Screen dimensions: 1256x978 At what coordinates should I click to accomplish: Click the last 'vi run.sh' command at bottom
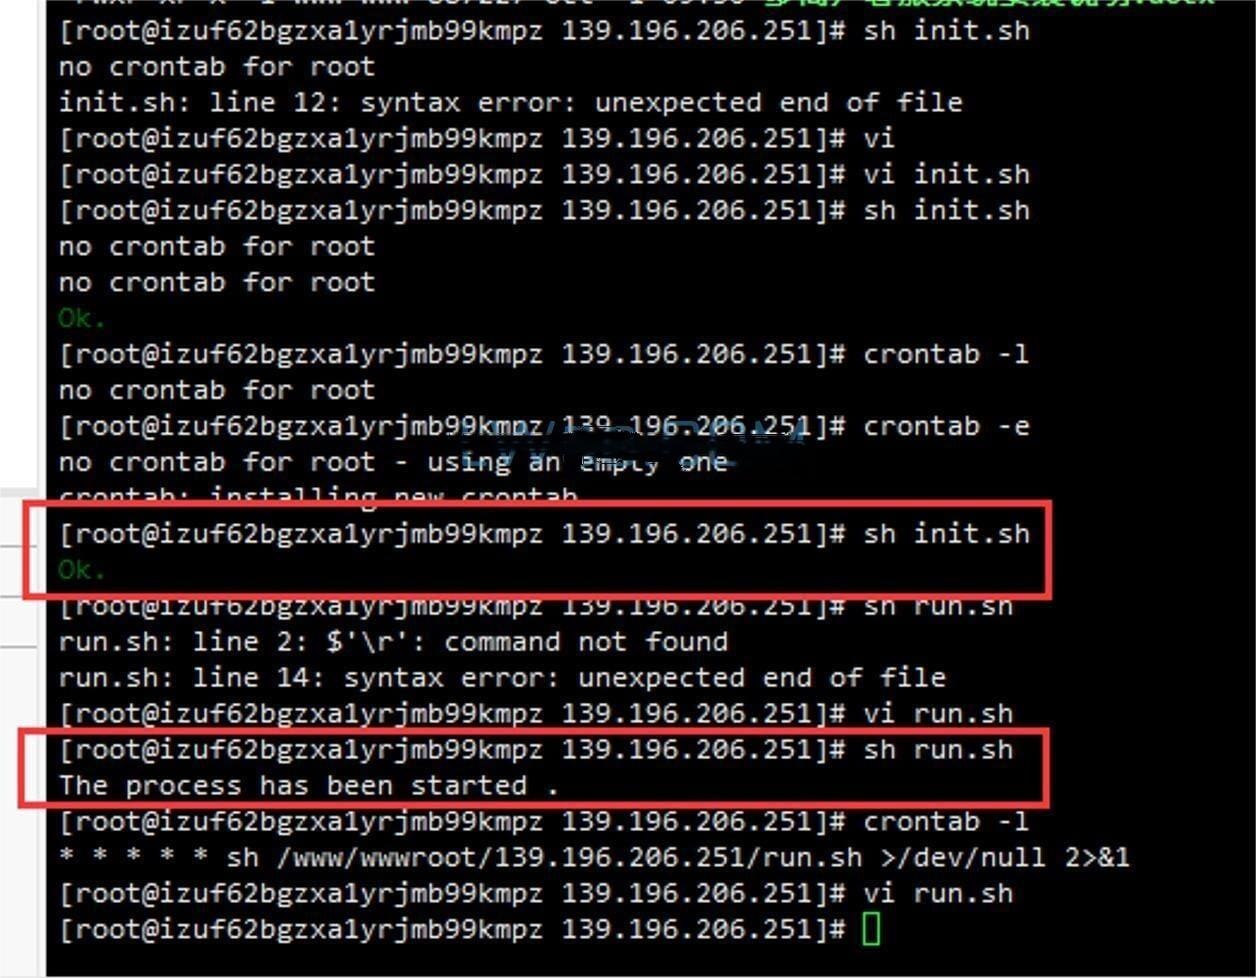[x=938, y=893]
